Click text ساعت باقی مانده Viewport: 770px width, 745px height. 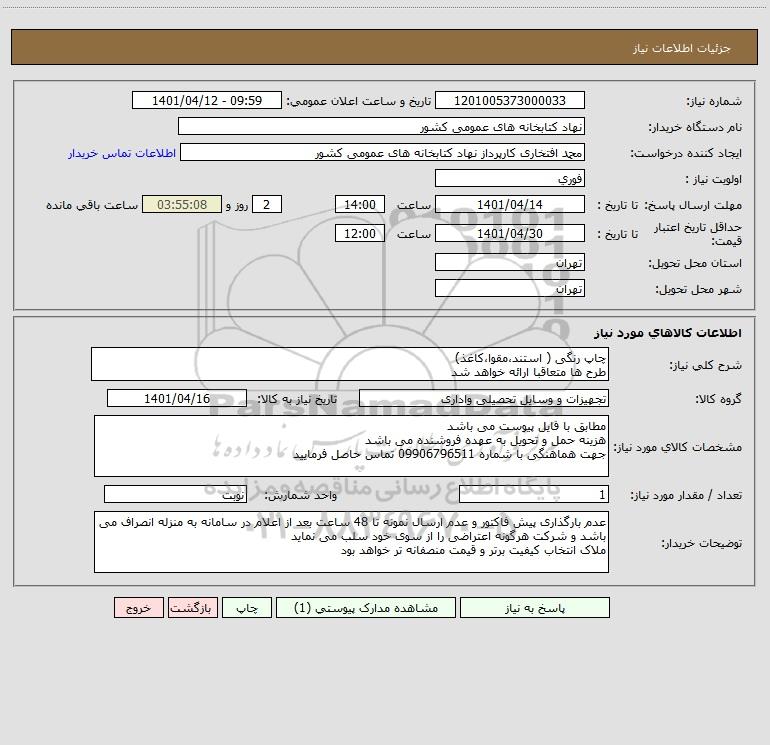[92, 205]
